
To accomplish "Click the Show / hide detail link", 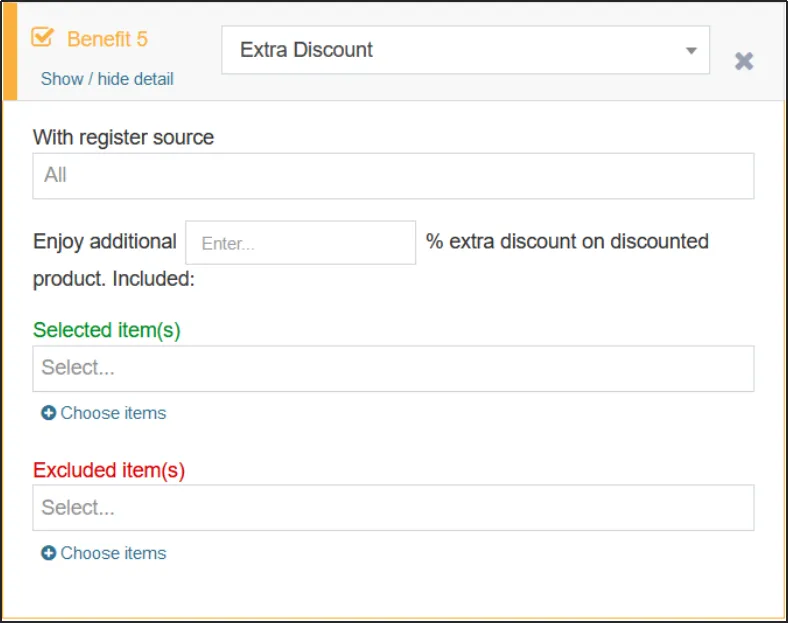I will (107, 79).
